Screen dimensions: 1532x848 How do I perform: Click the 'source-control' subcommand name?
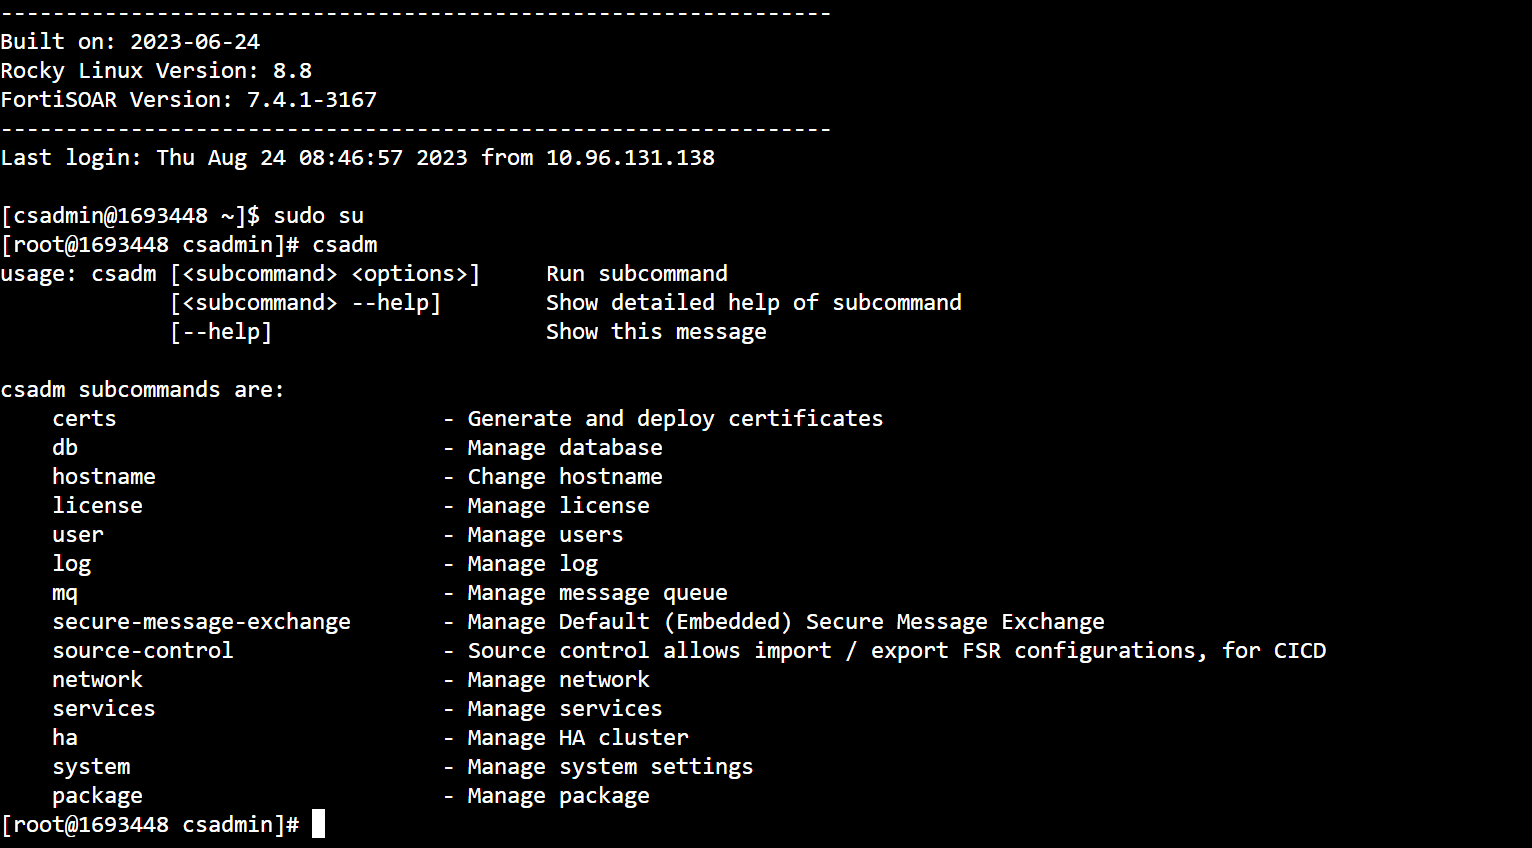143,650
